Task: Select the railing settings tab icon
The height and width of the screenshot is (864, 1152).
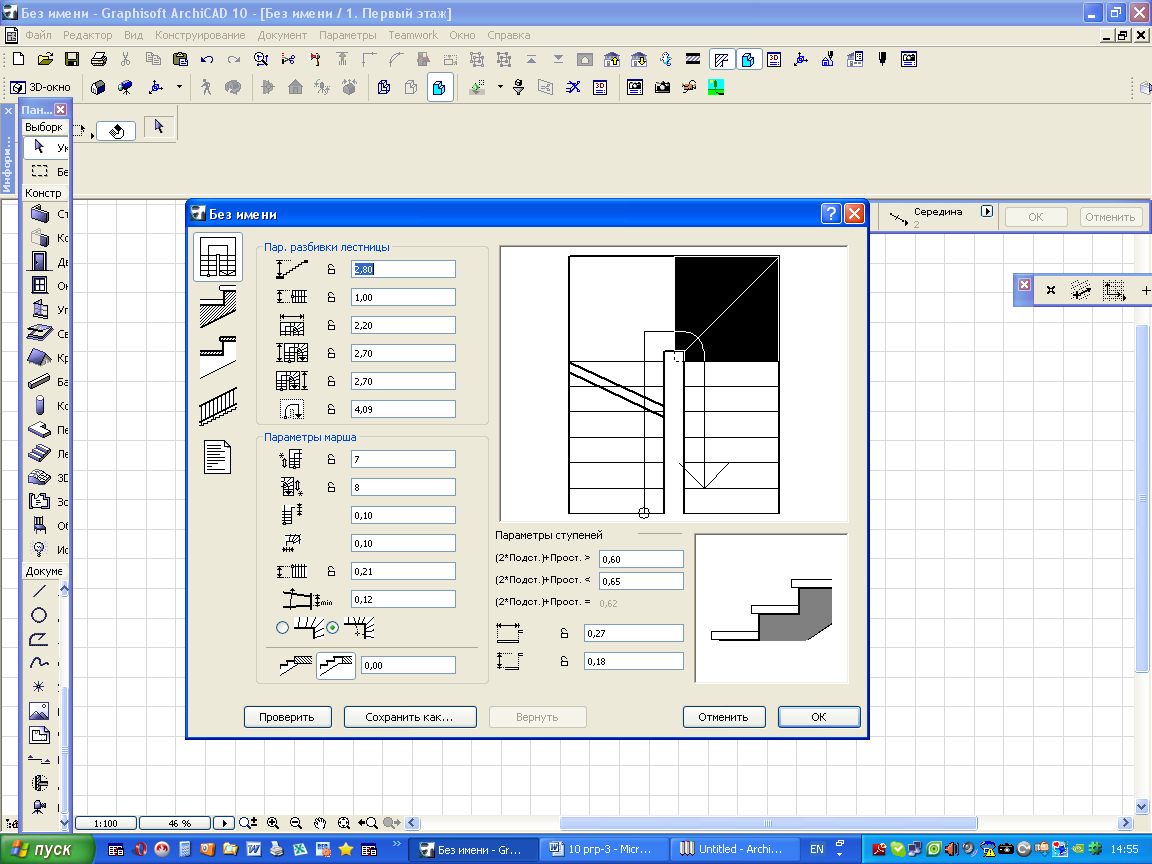Action: [x=218, y=406]
